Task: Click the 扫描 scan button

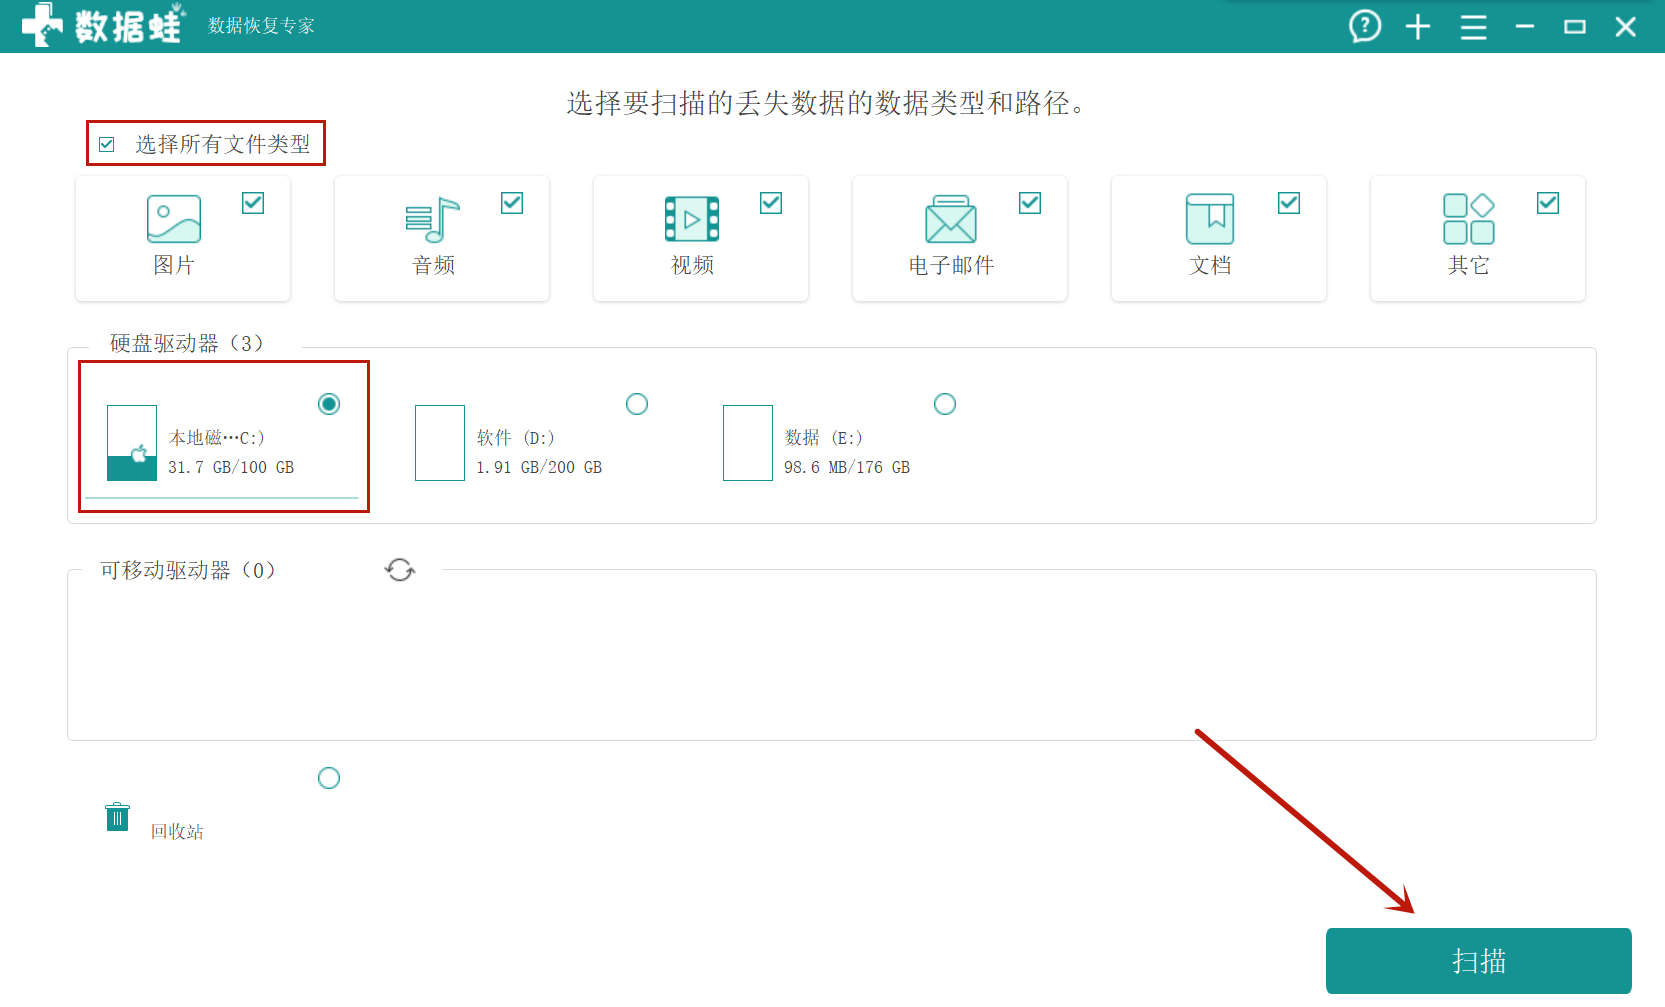Action: point(1478,960)
